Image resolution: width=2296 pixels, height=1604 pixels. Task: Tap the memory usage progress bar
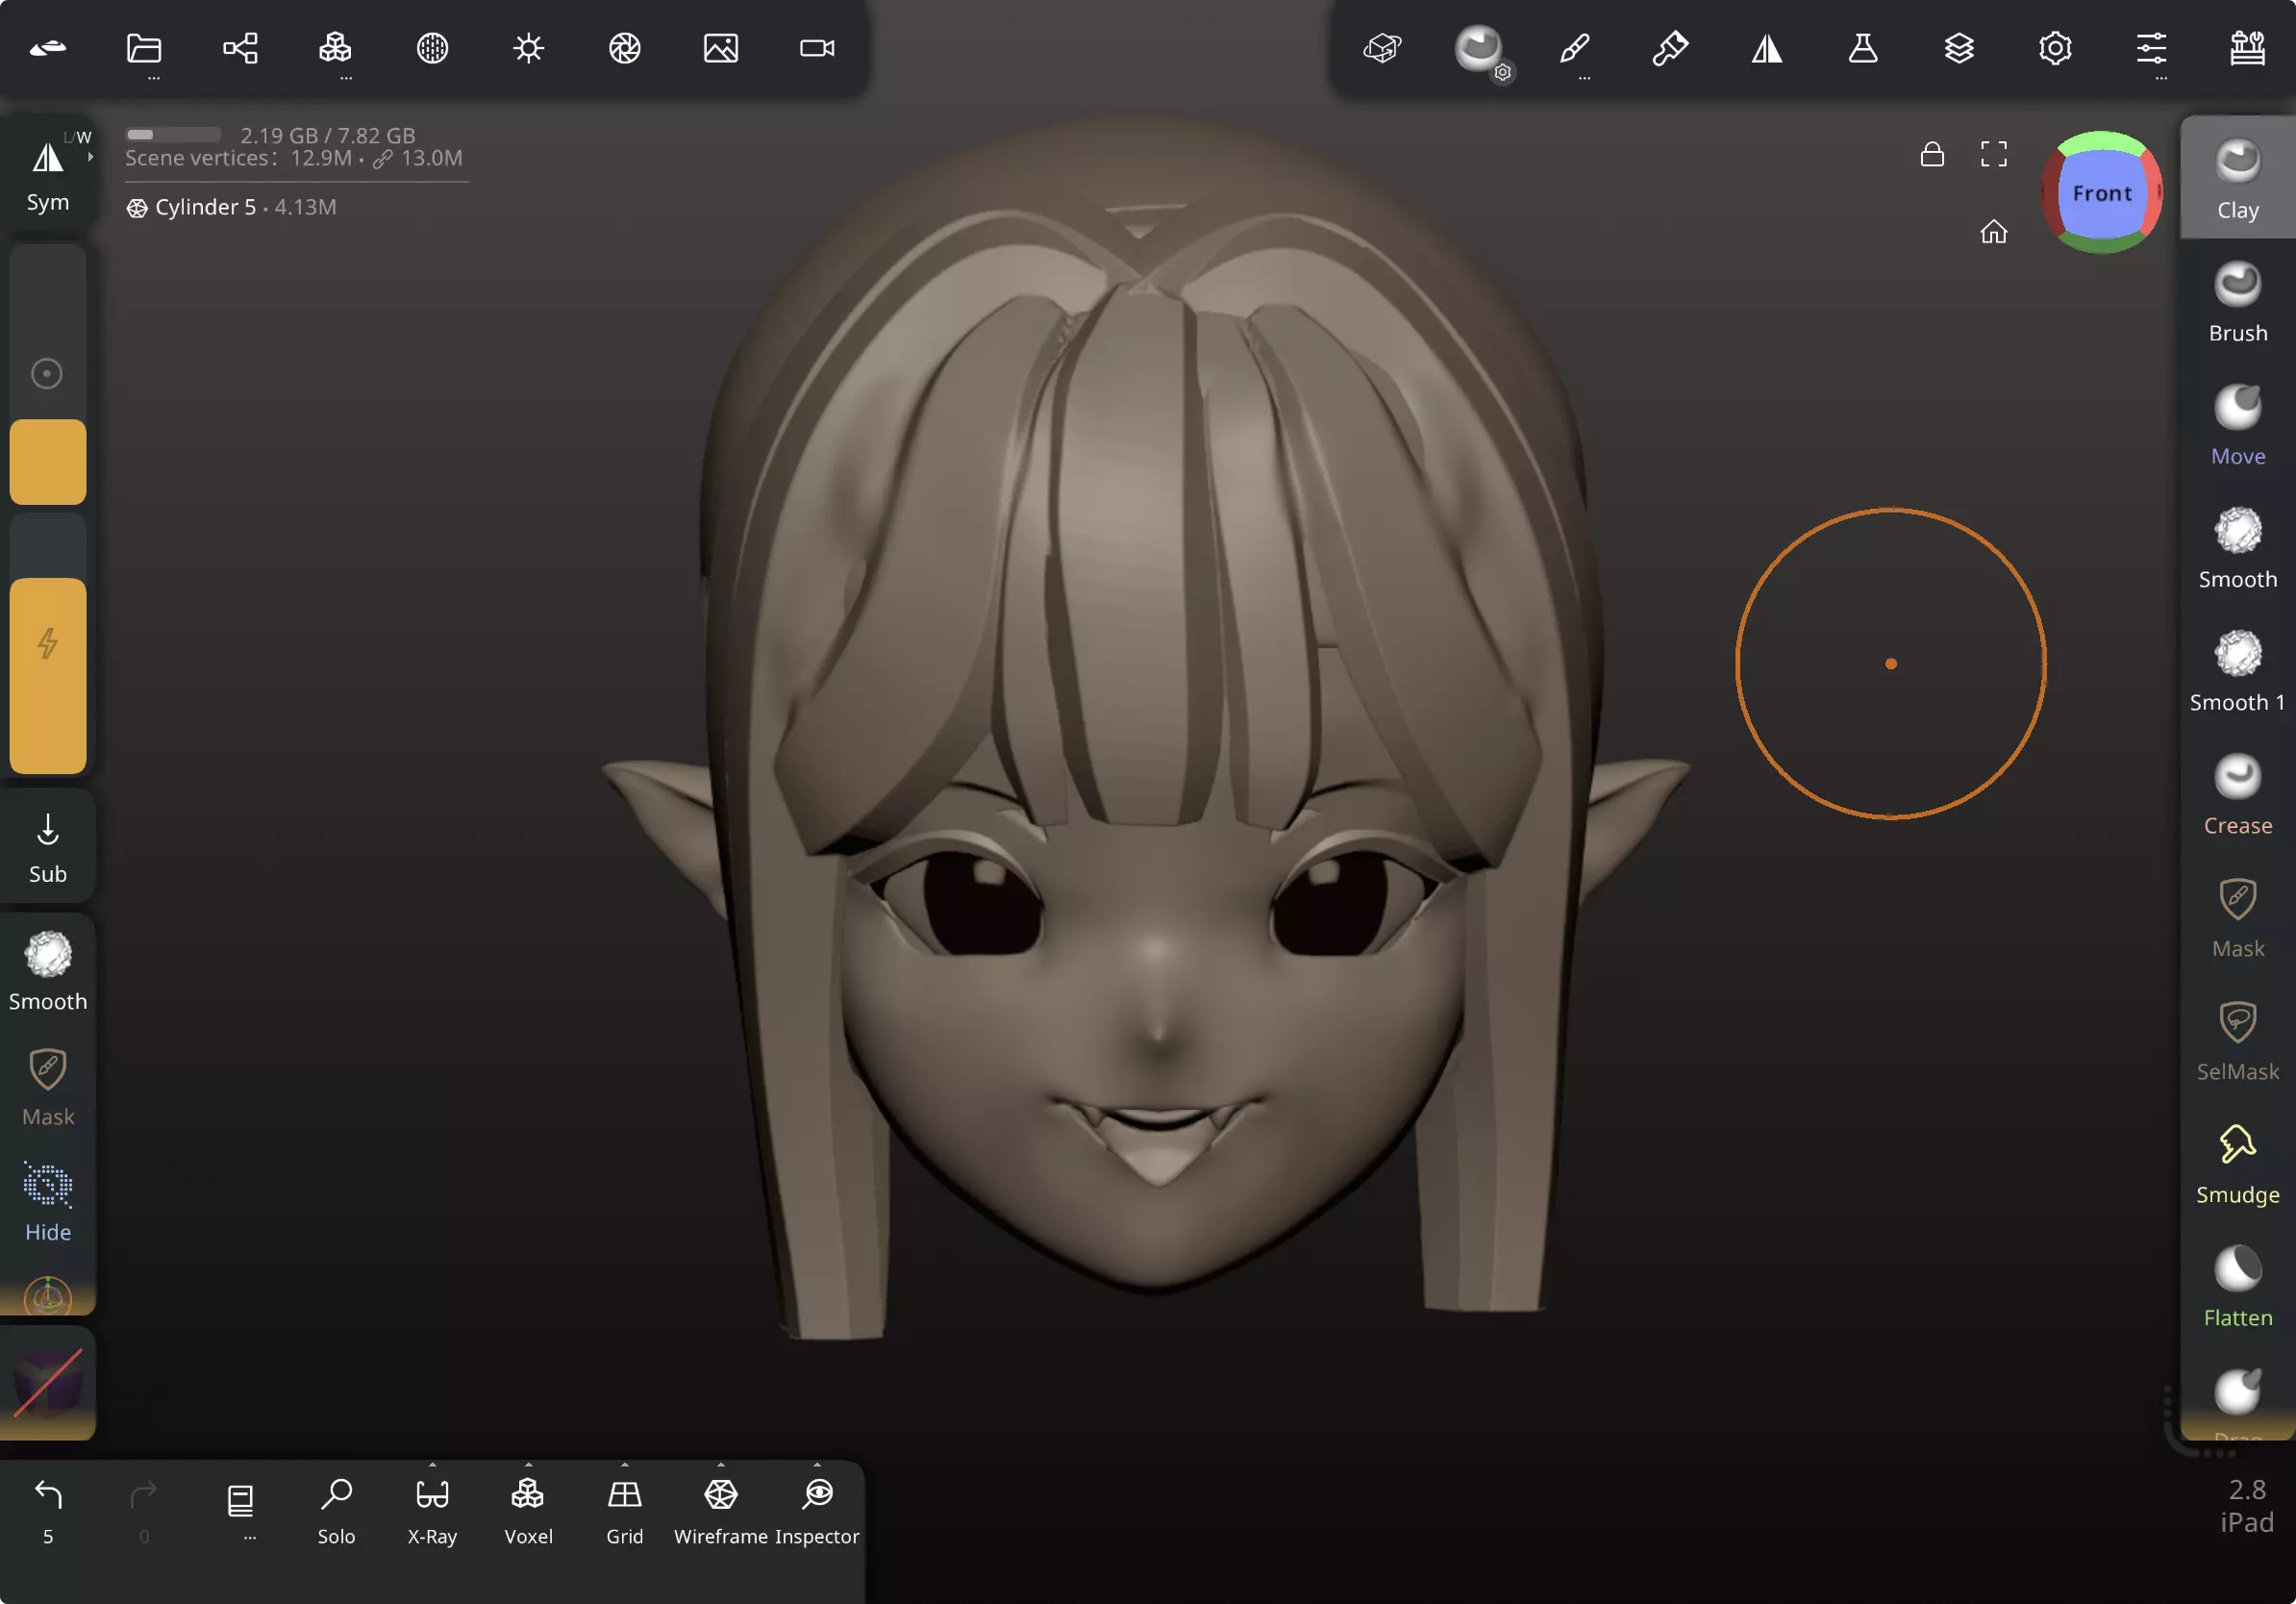pyautogui.click(x=173, y=134)
